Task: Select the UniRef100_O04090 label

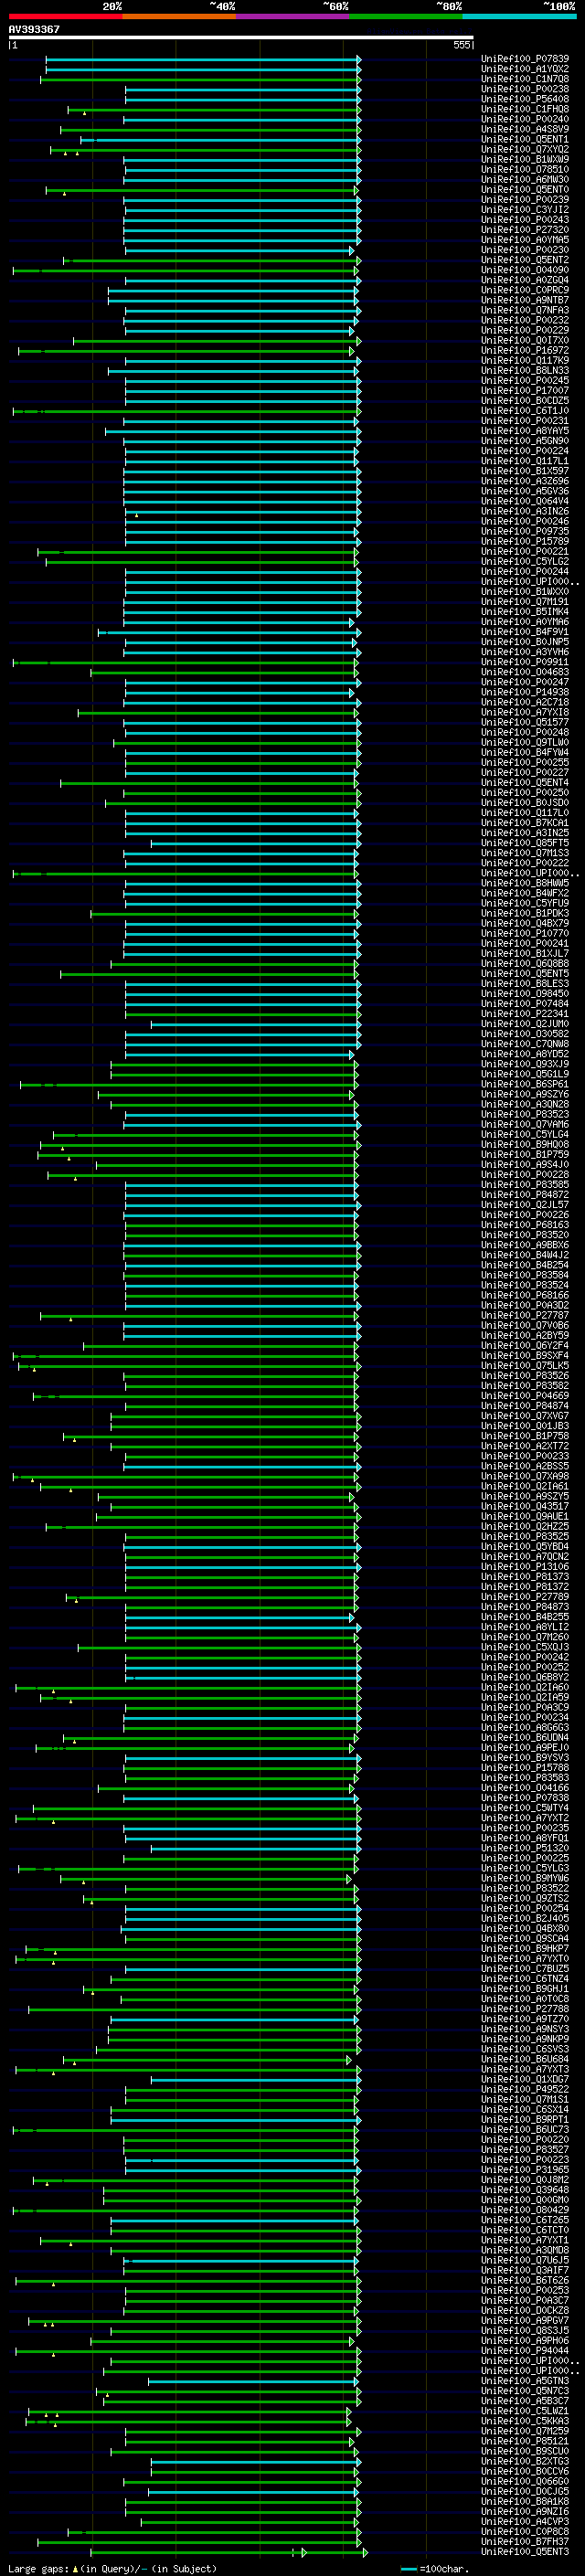Action: [x=525, y=270]
